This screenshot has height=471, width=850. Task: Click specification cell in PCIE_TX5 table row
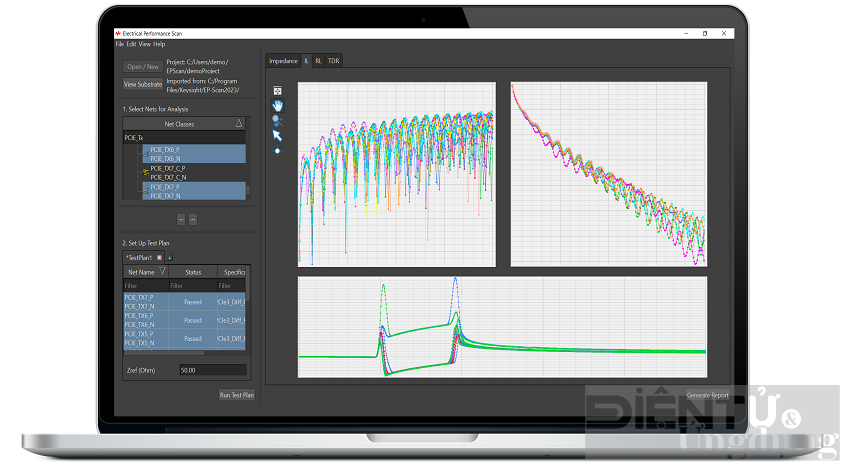231,339
